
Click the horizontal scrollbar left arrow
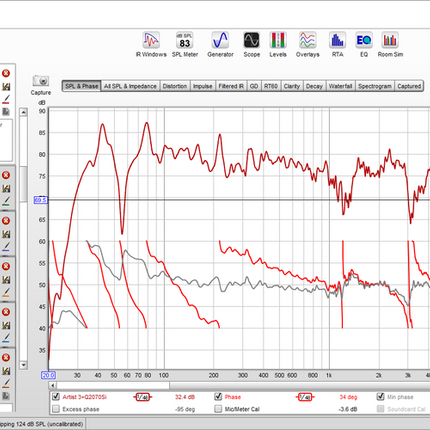click(52, 386)
